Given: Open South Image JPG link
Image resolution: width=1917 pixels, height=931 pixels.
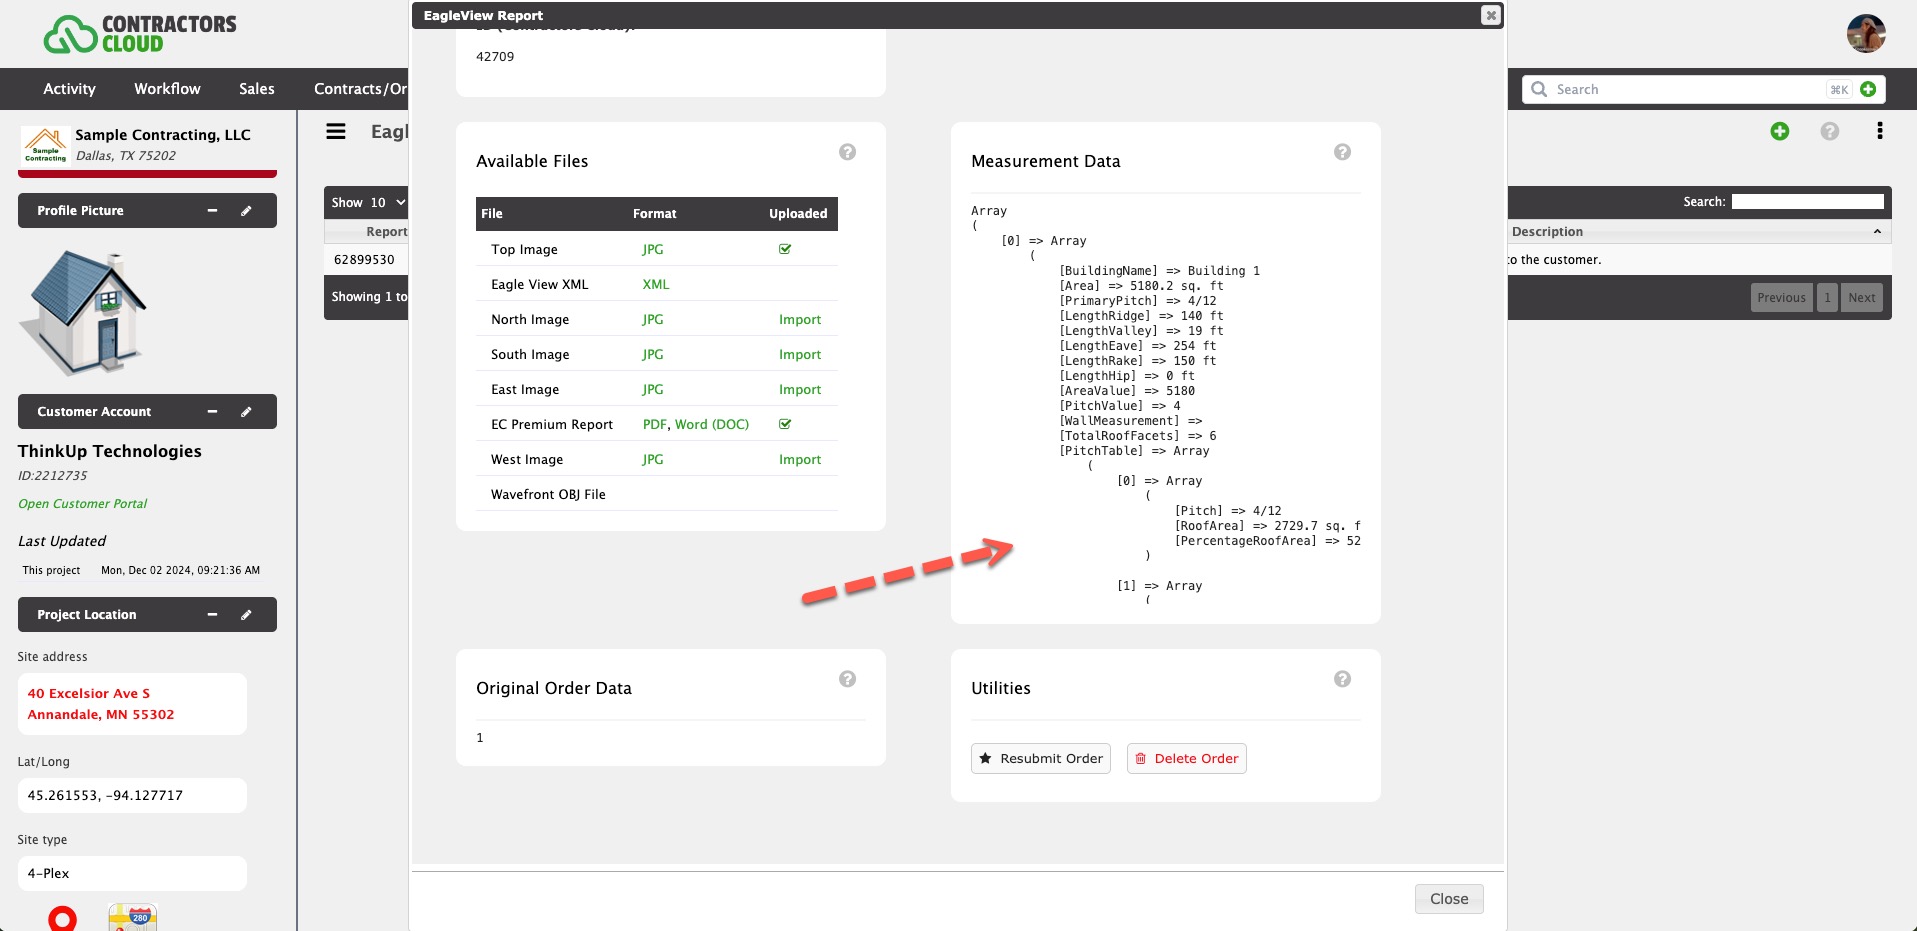Looking at the screenshot, I should (653, 355).
